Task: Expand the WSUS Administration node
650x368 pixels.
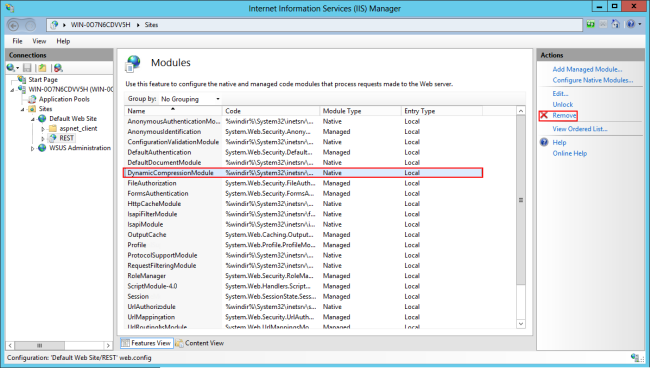Action: pyautogui.click(x=33, y=148)
